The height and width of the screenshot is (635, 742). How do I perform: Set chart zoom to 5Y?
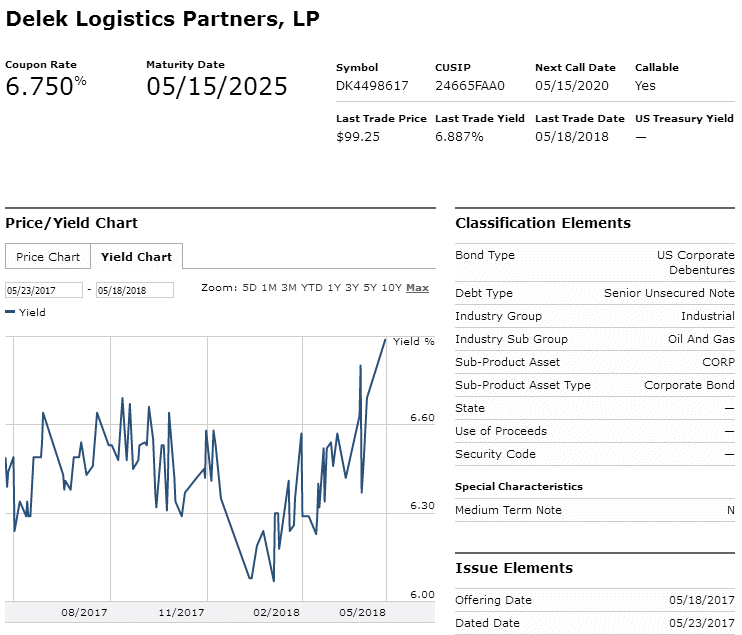coord(370,288)
